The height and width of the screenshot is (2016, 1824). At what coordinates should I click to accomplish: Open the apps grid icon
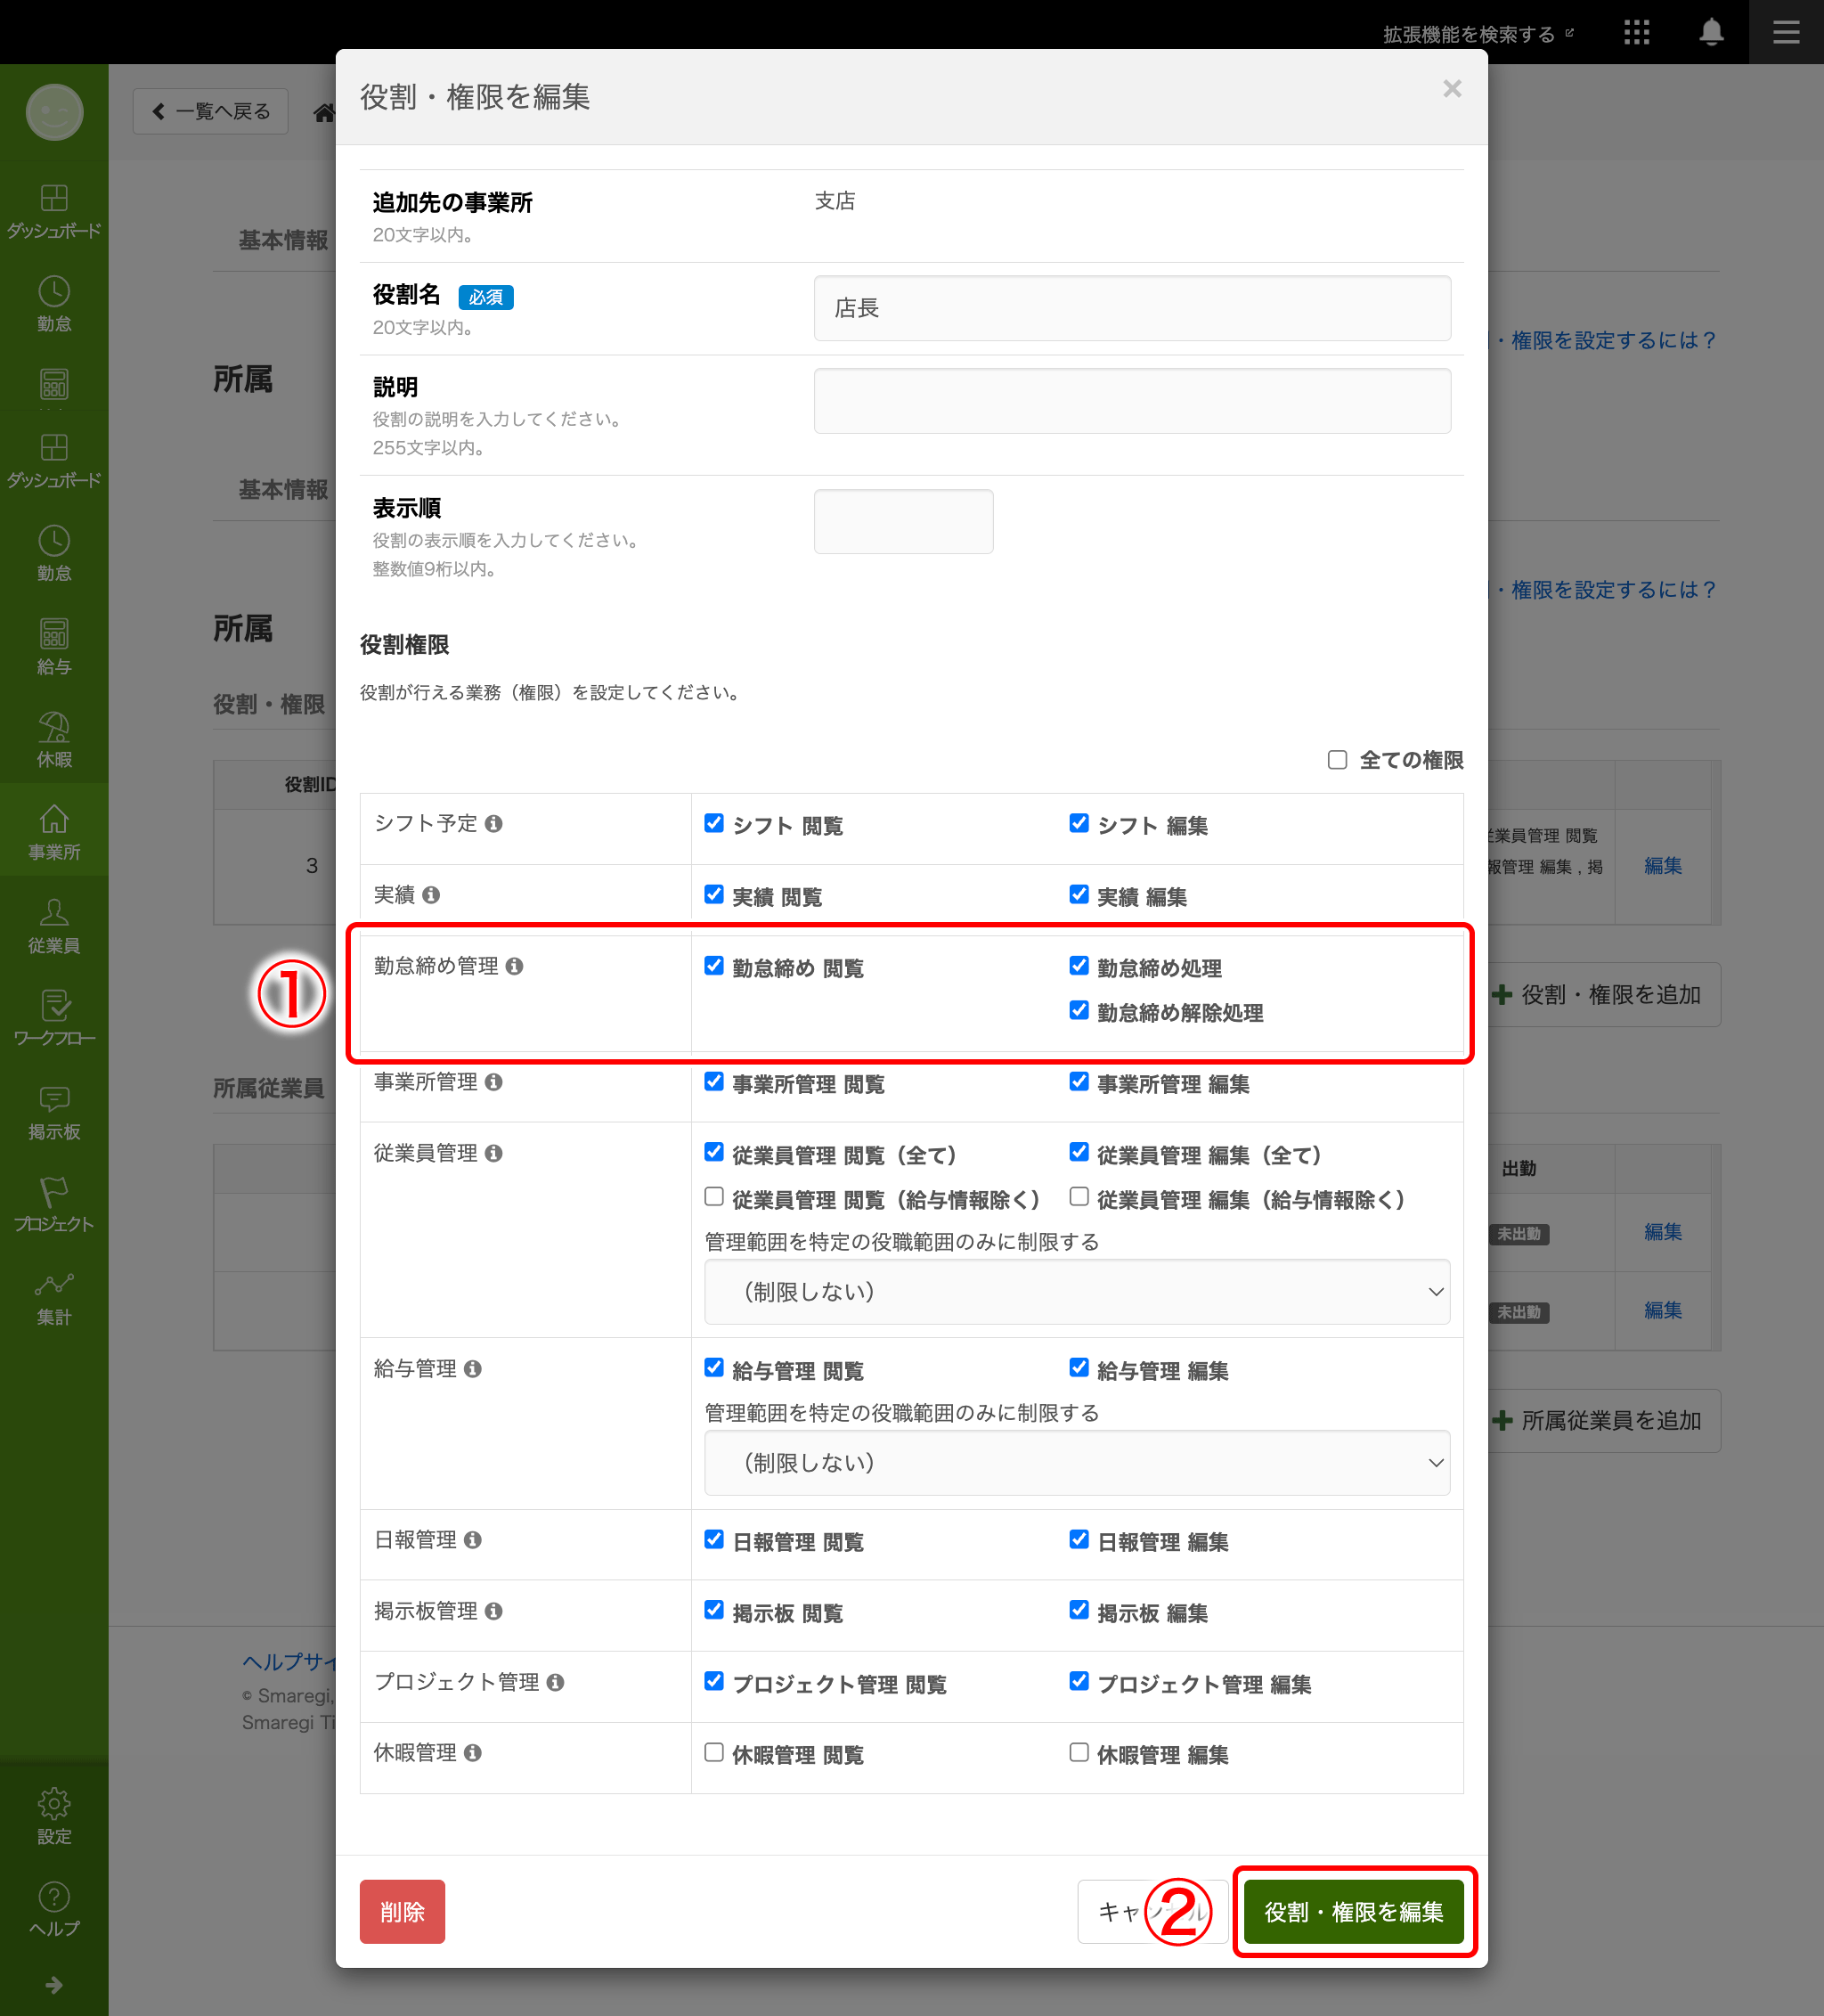click(1636, 32)
